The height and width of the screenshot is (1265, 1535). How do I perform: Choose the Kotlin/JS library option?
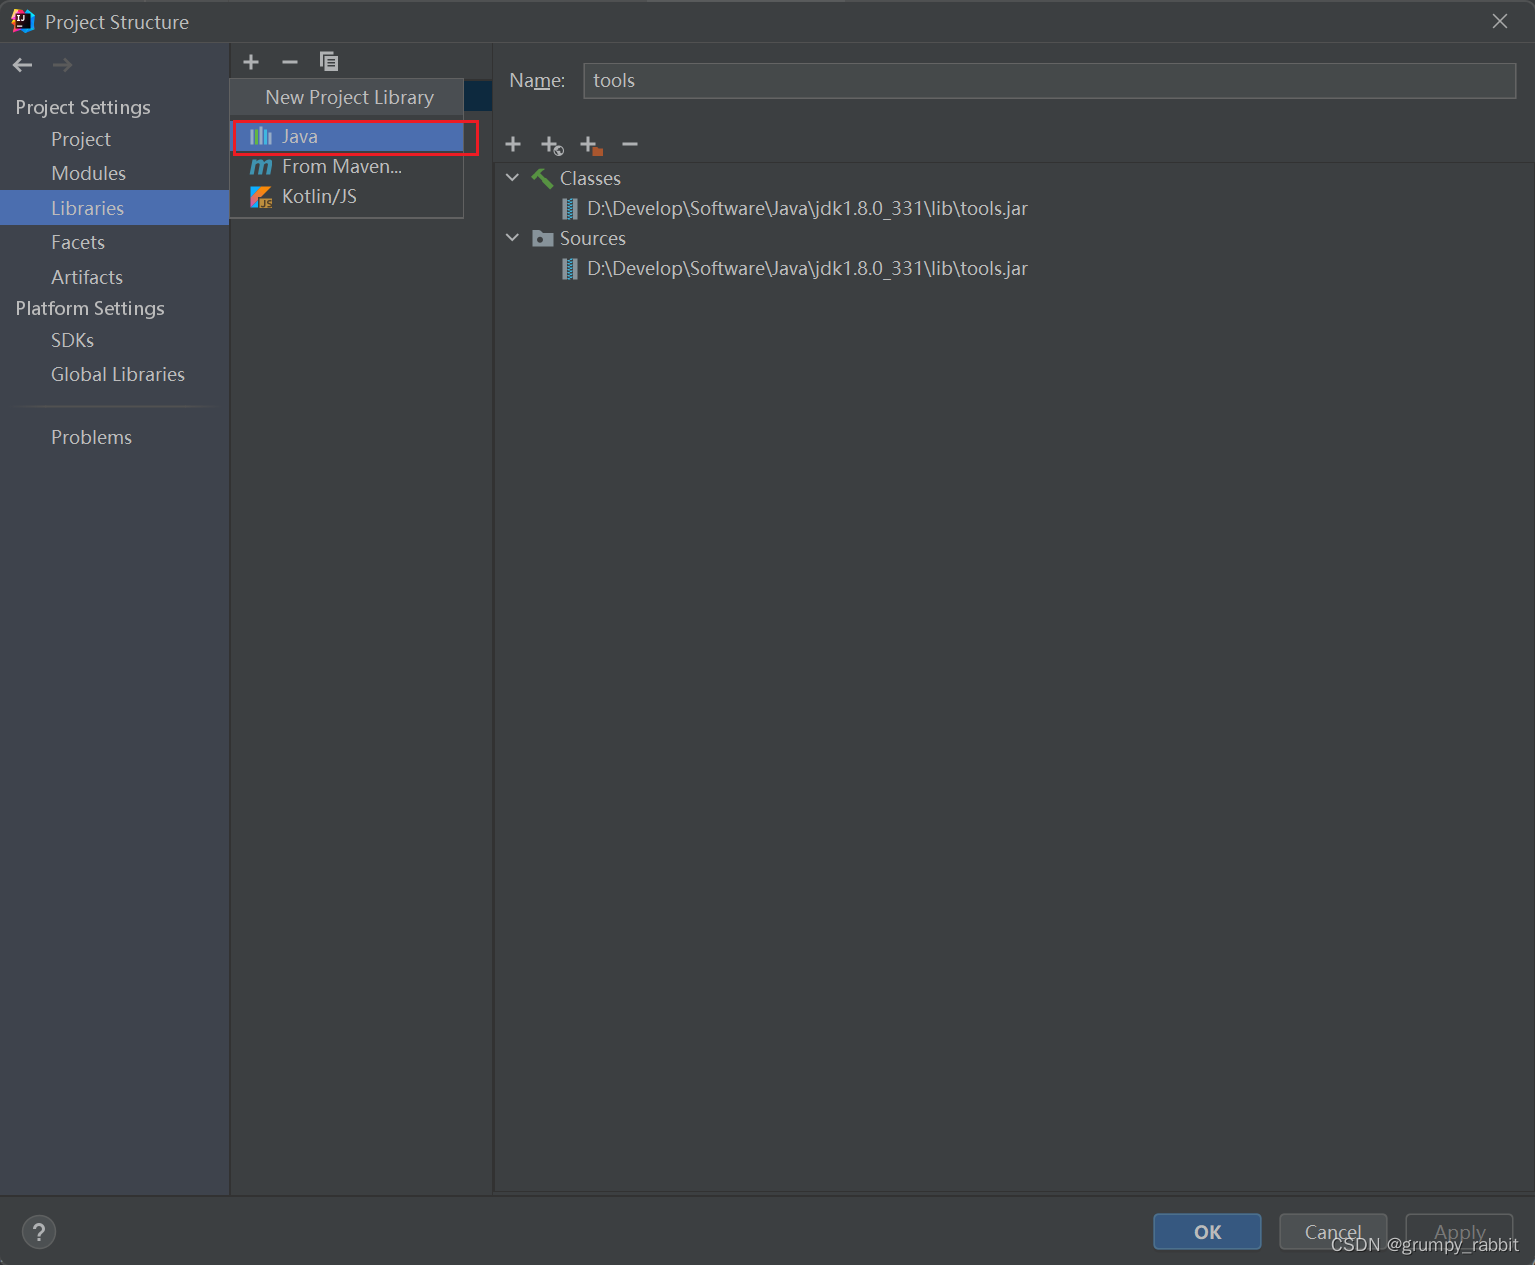[348, 196]
